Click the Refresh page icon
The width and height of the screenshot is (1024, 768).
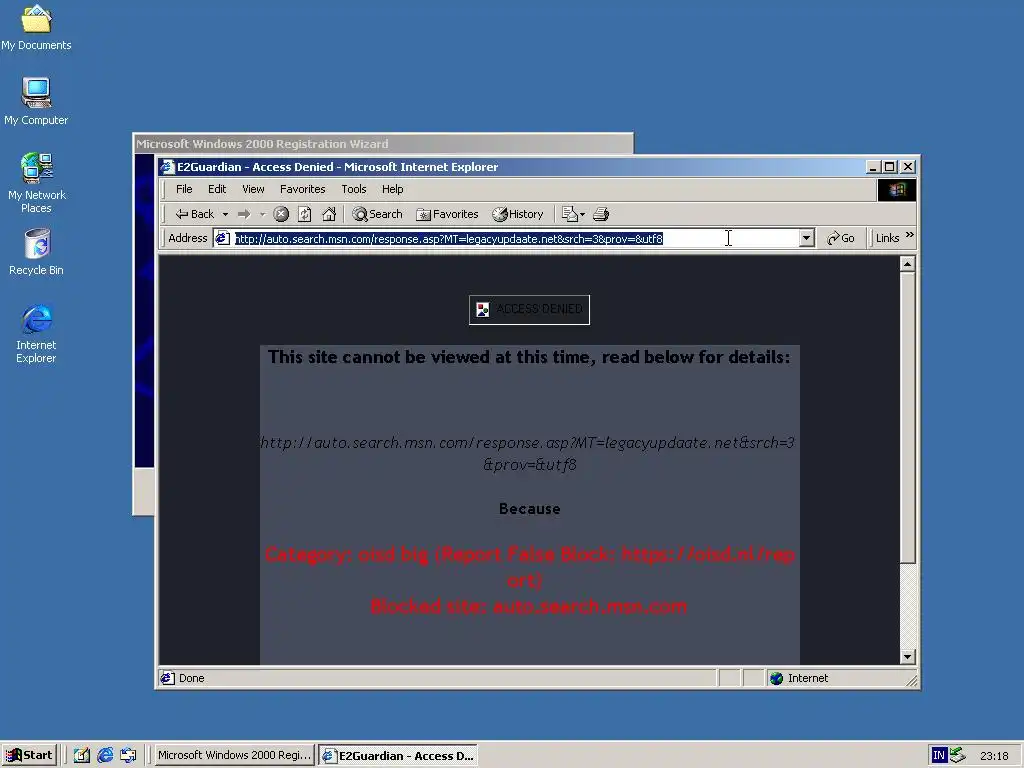tap(305, 214)
